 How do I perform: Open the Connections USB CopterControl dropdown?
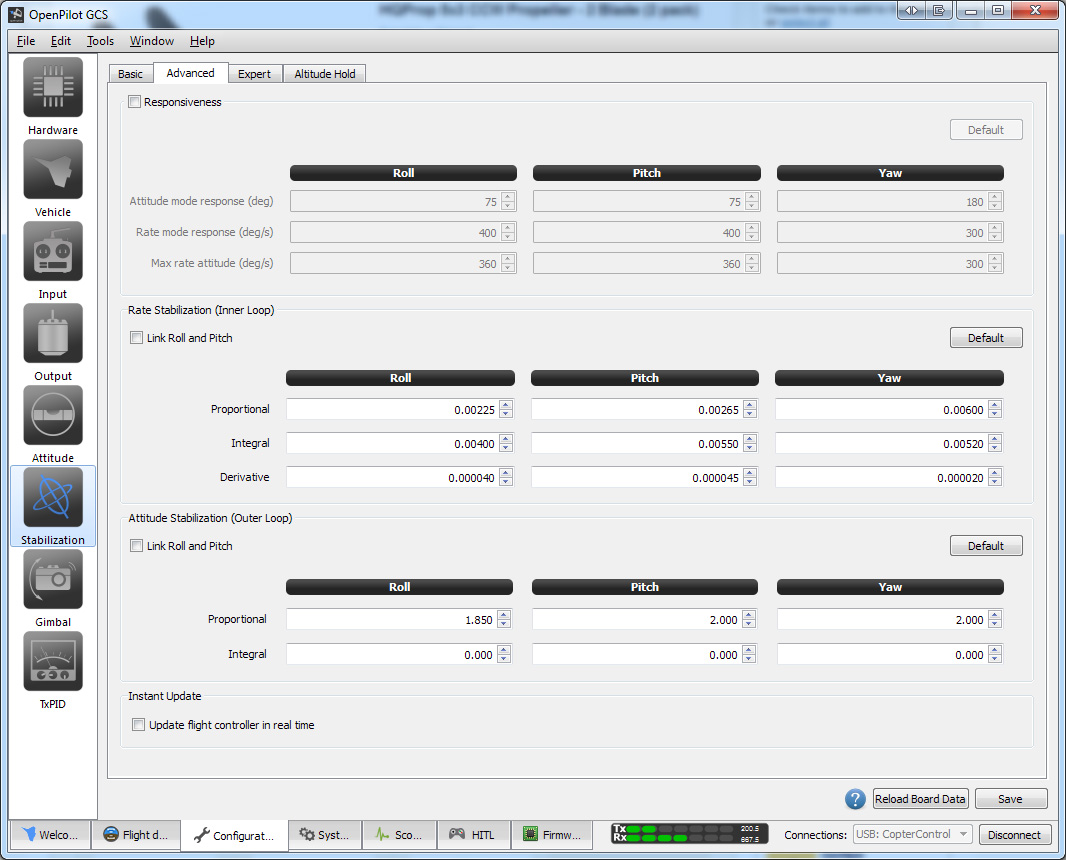pos(912,834)
